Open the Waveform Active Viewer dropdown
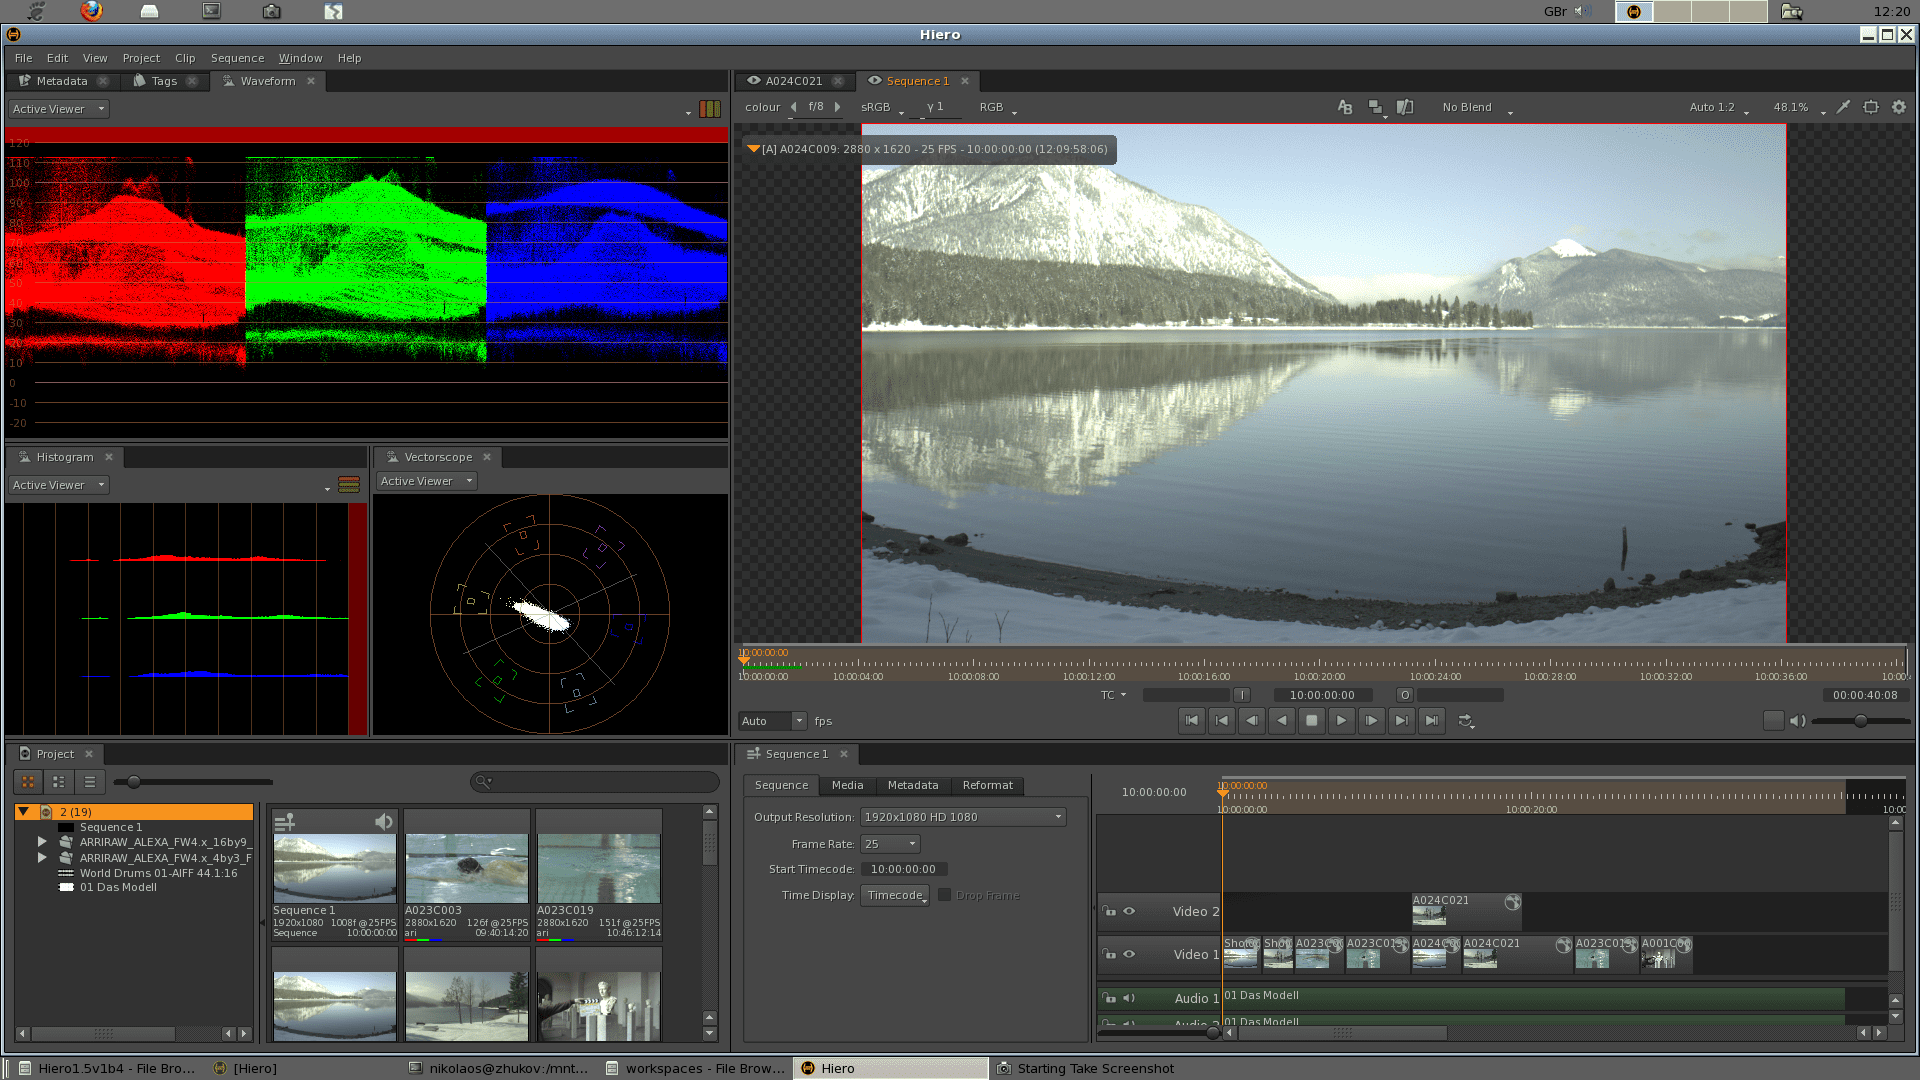1920x1080 pixels. [58, 109]
